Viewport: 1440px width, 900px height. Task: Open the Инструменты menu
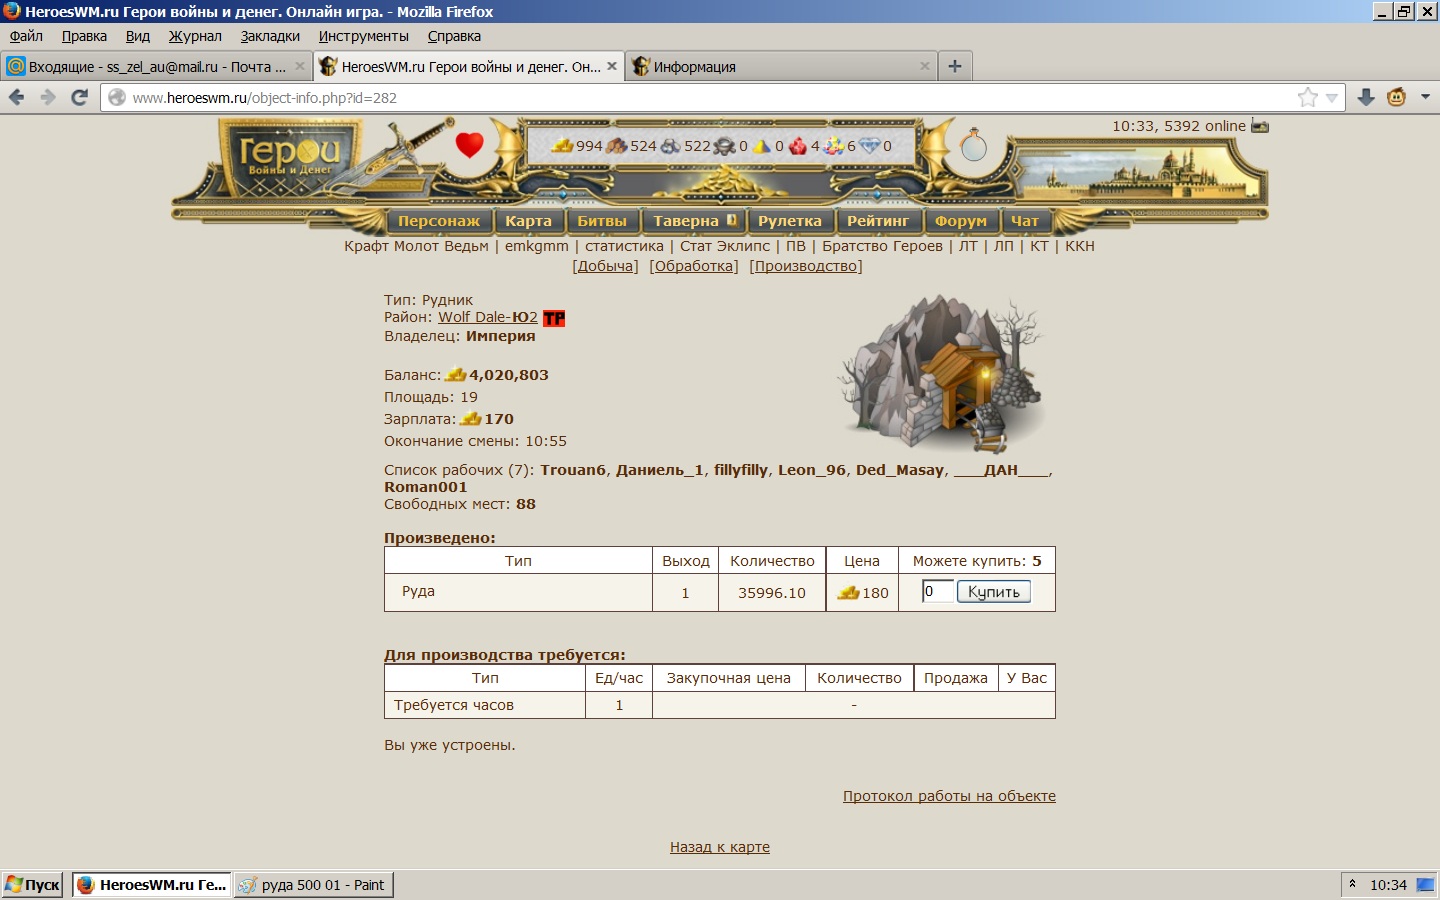pos(364,36)
